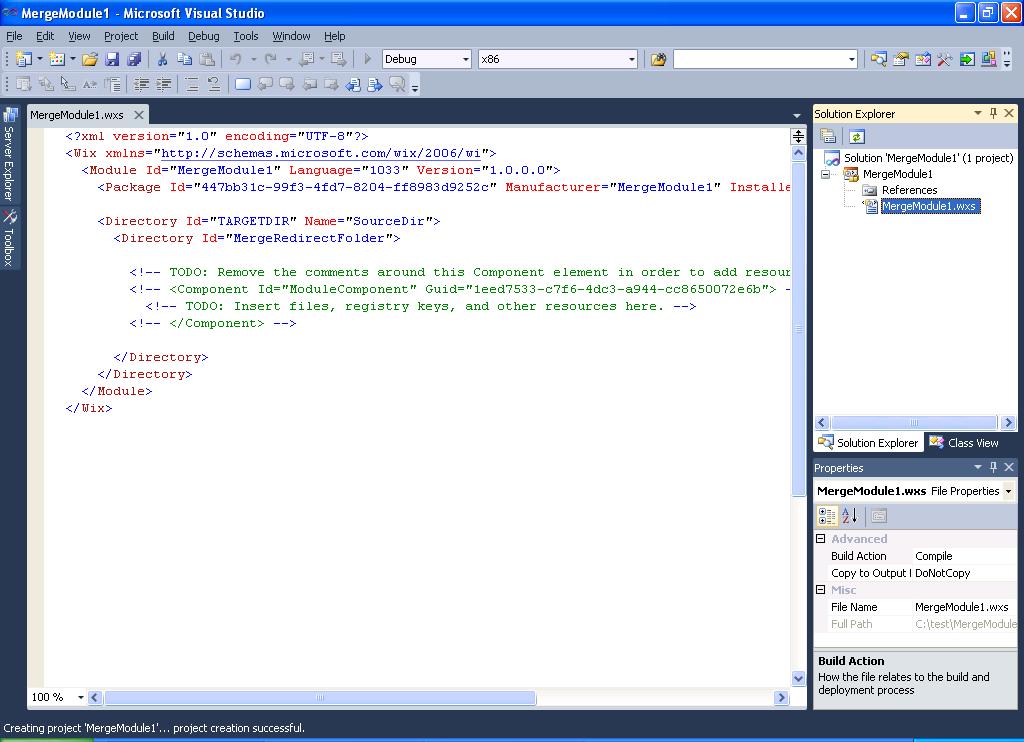Click the Open File folder icon
This screenshot has height=742, width=1024.
90,60
